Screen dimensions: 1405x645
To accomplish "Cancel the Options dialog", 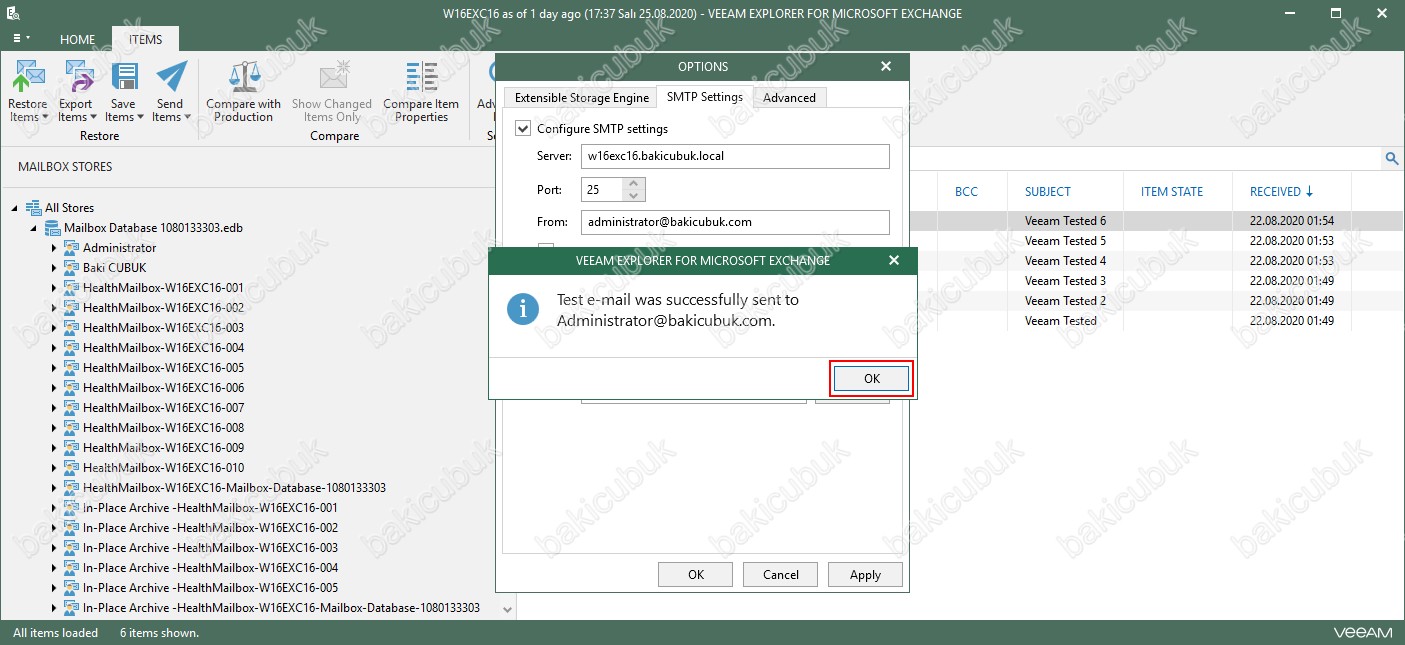I will tap(781, 575).
